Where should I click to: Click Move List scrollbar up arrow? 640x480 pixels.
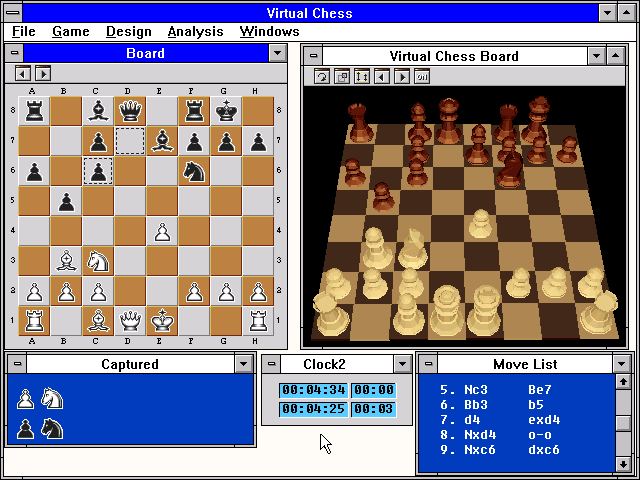click(623, 382)
